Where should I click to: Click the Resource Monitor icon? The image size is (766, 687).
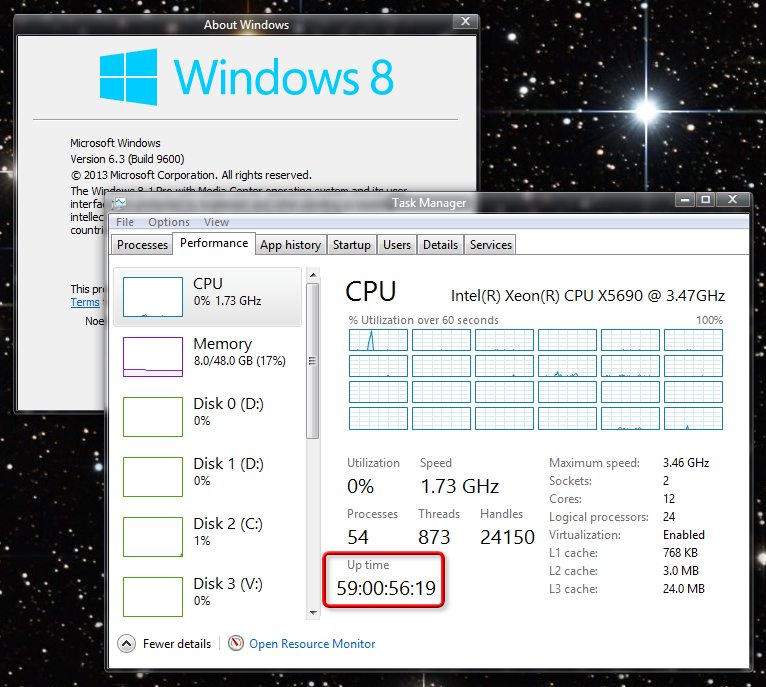tap(236, 644)
